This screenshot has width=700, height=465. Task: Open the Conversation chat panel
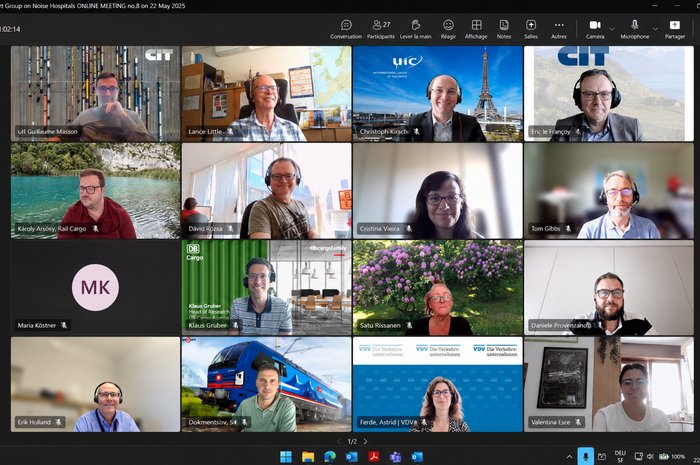[346, 29]
